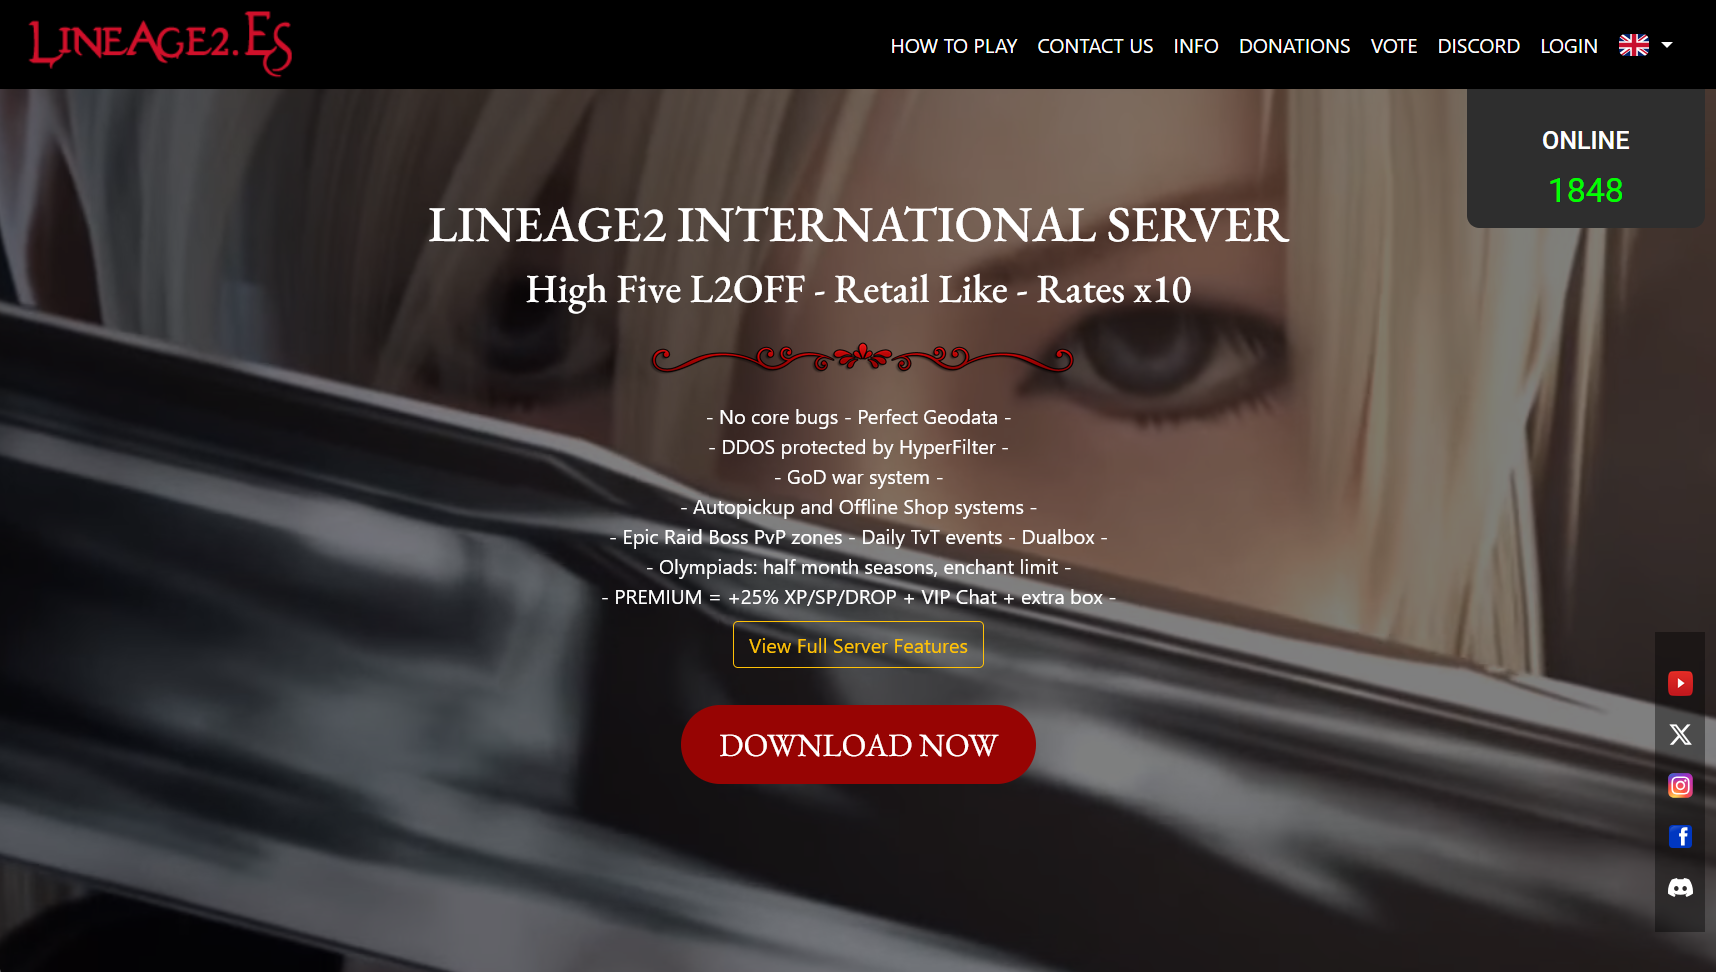Open the Facebook social icon
This screenshot has width=1716, height=972.
1680,836
